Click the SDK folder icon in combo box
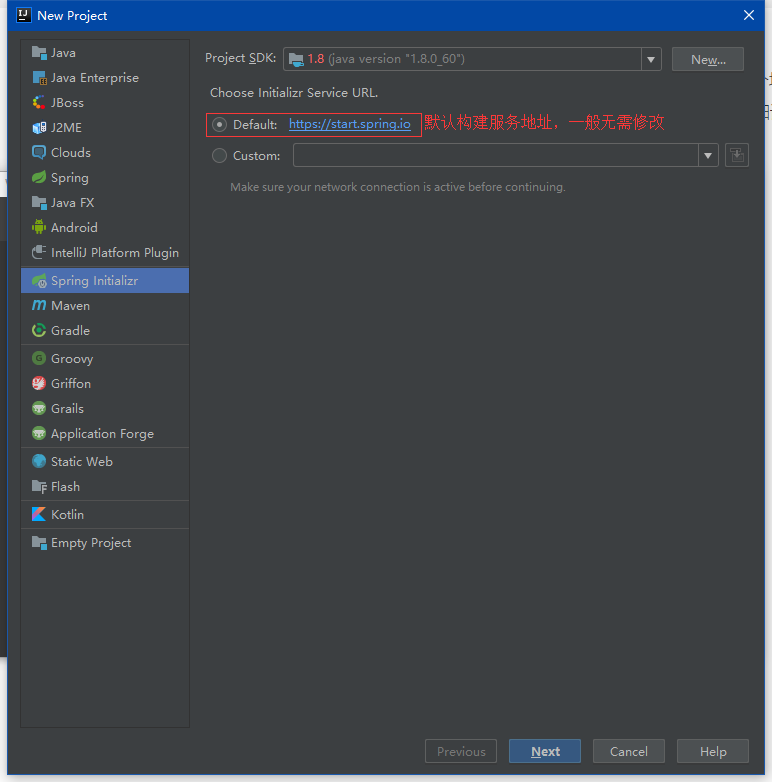The height and width of the screenshot is (782, 772). 296,59
